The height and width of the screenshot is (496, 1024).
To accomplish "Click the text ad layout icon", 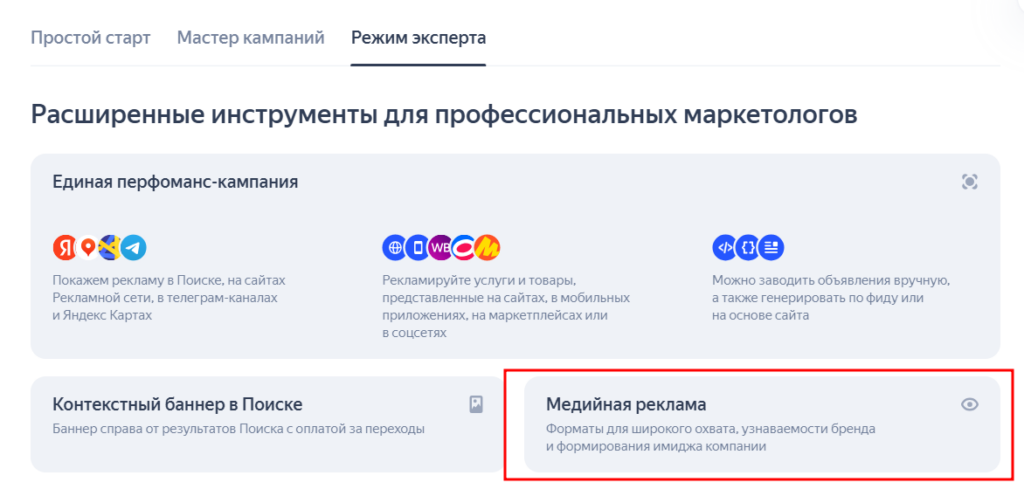I will [772, 247].
